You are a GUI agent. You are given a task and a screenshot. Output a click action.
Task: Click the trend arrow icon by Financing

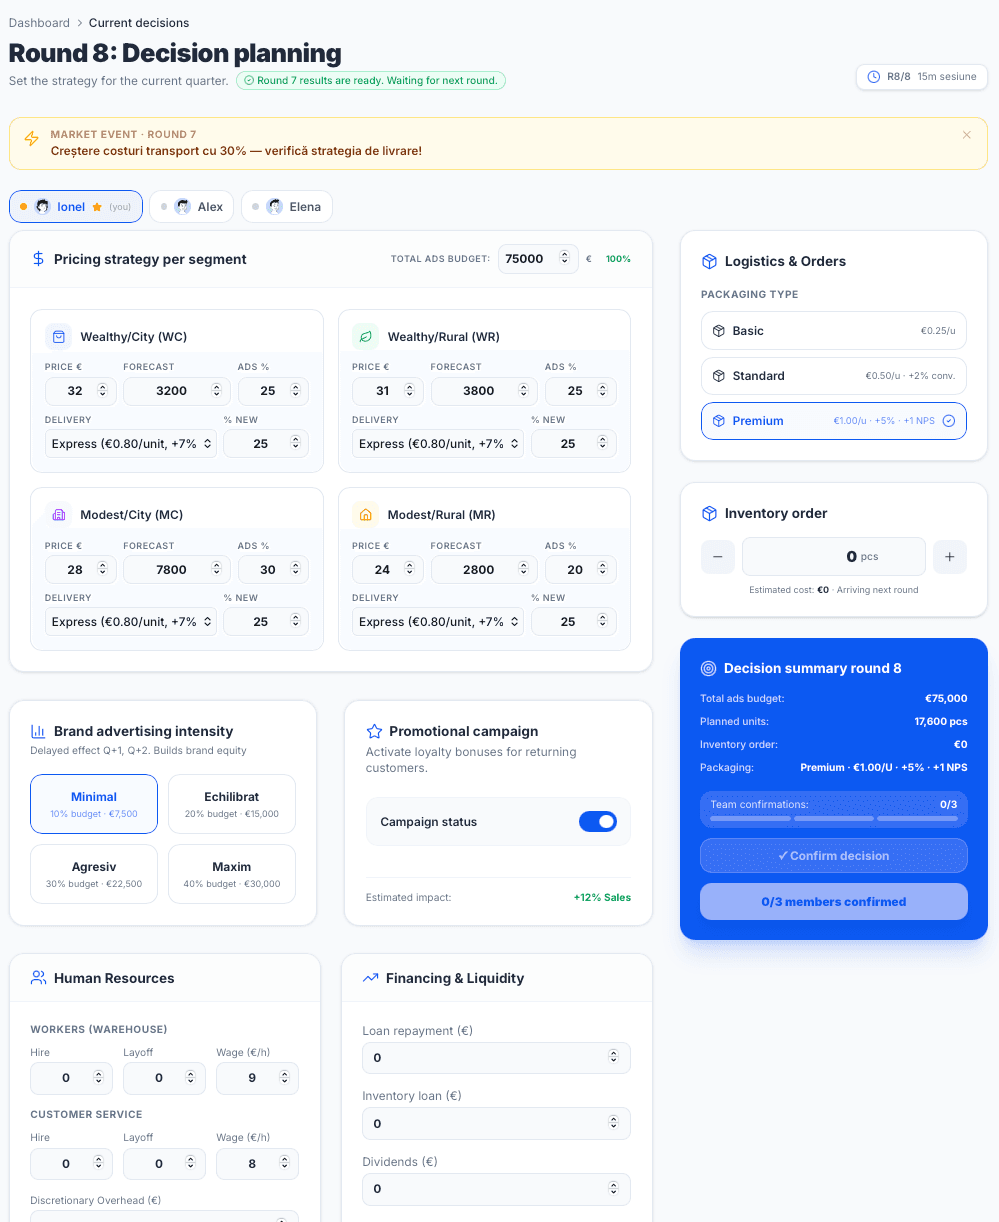370,978
